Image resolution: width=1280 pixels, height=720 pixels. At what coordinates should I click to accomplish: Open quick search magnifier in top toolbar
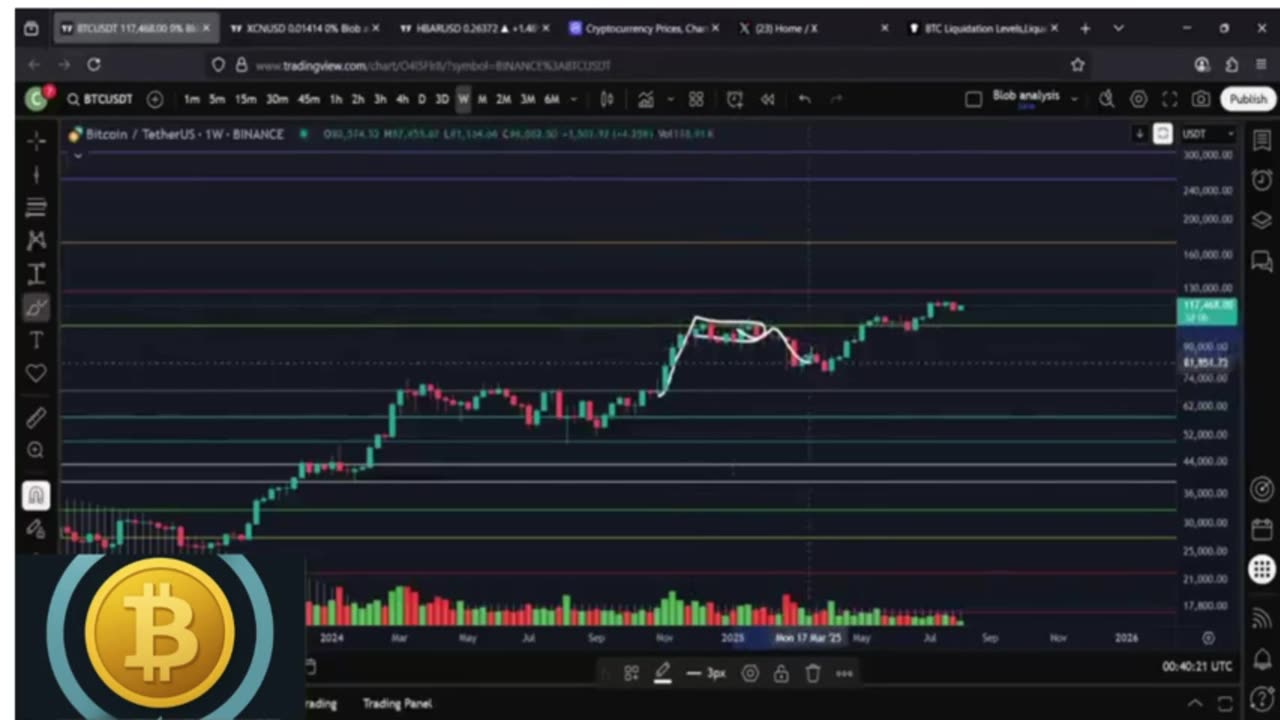click(1106, 99)
